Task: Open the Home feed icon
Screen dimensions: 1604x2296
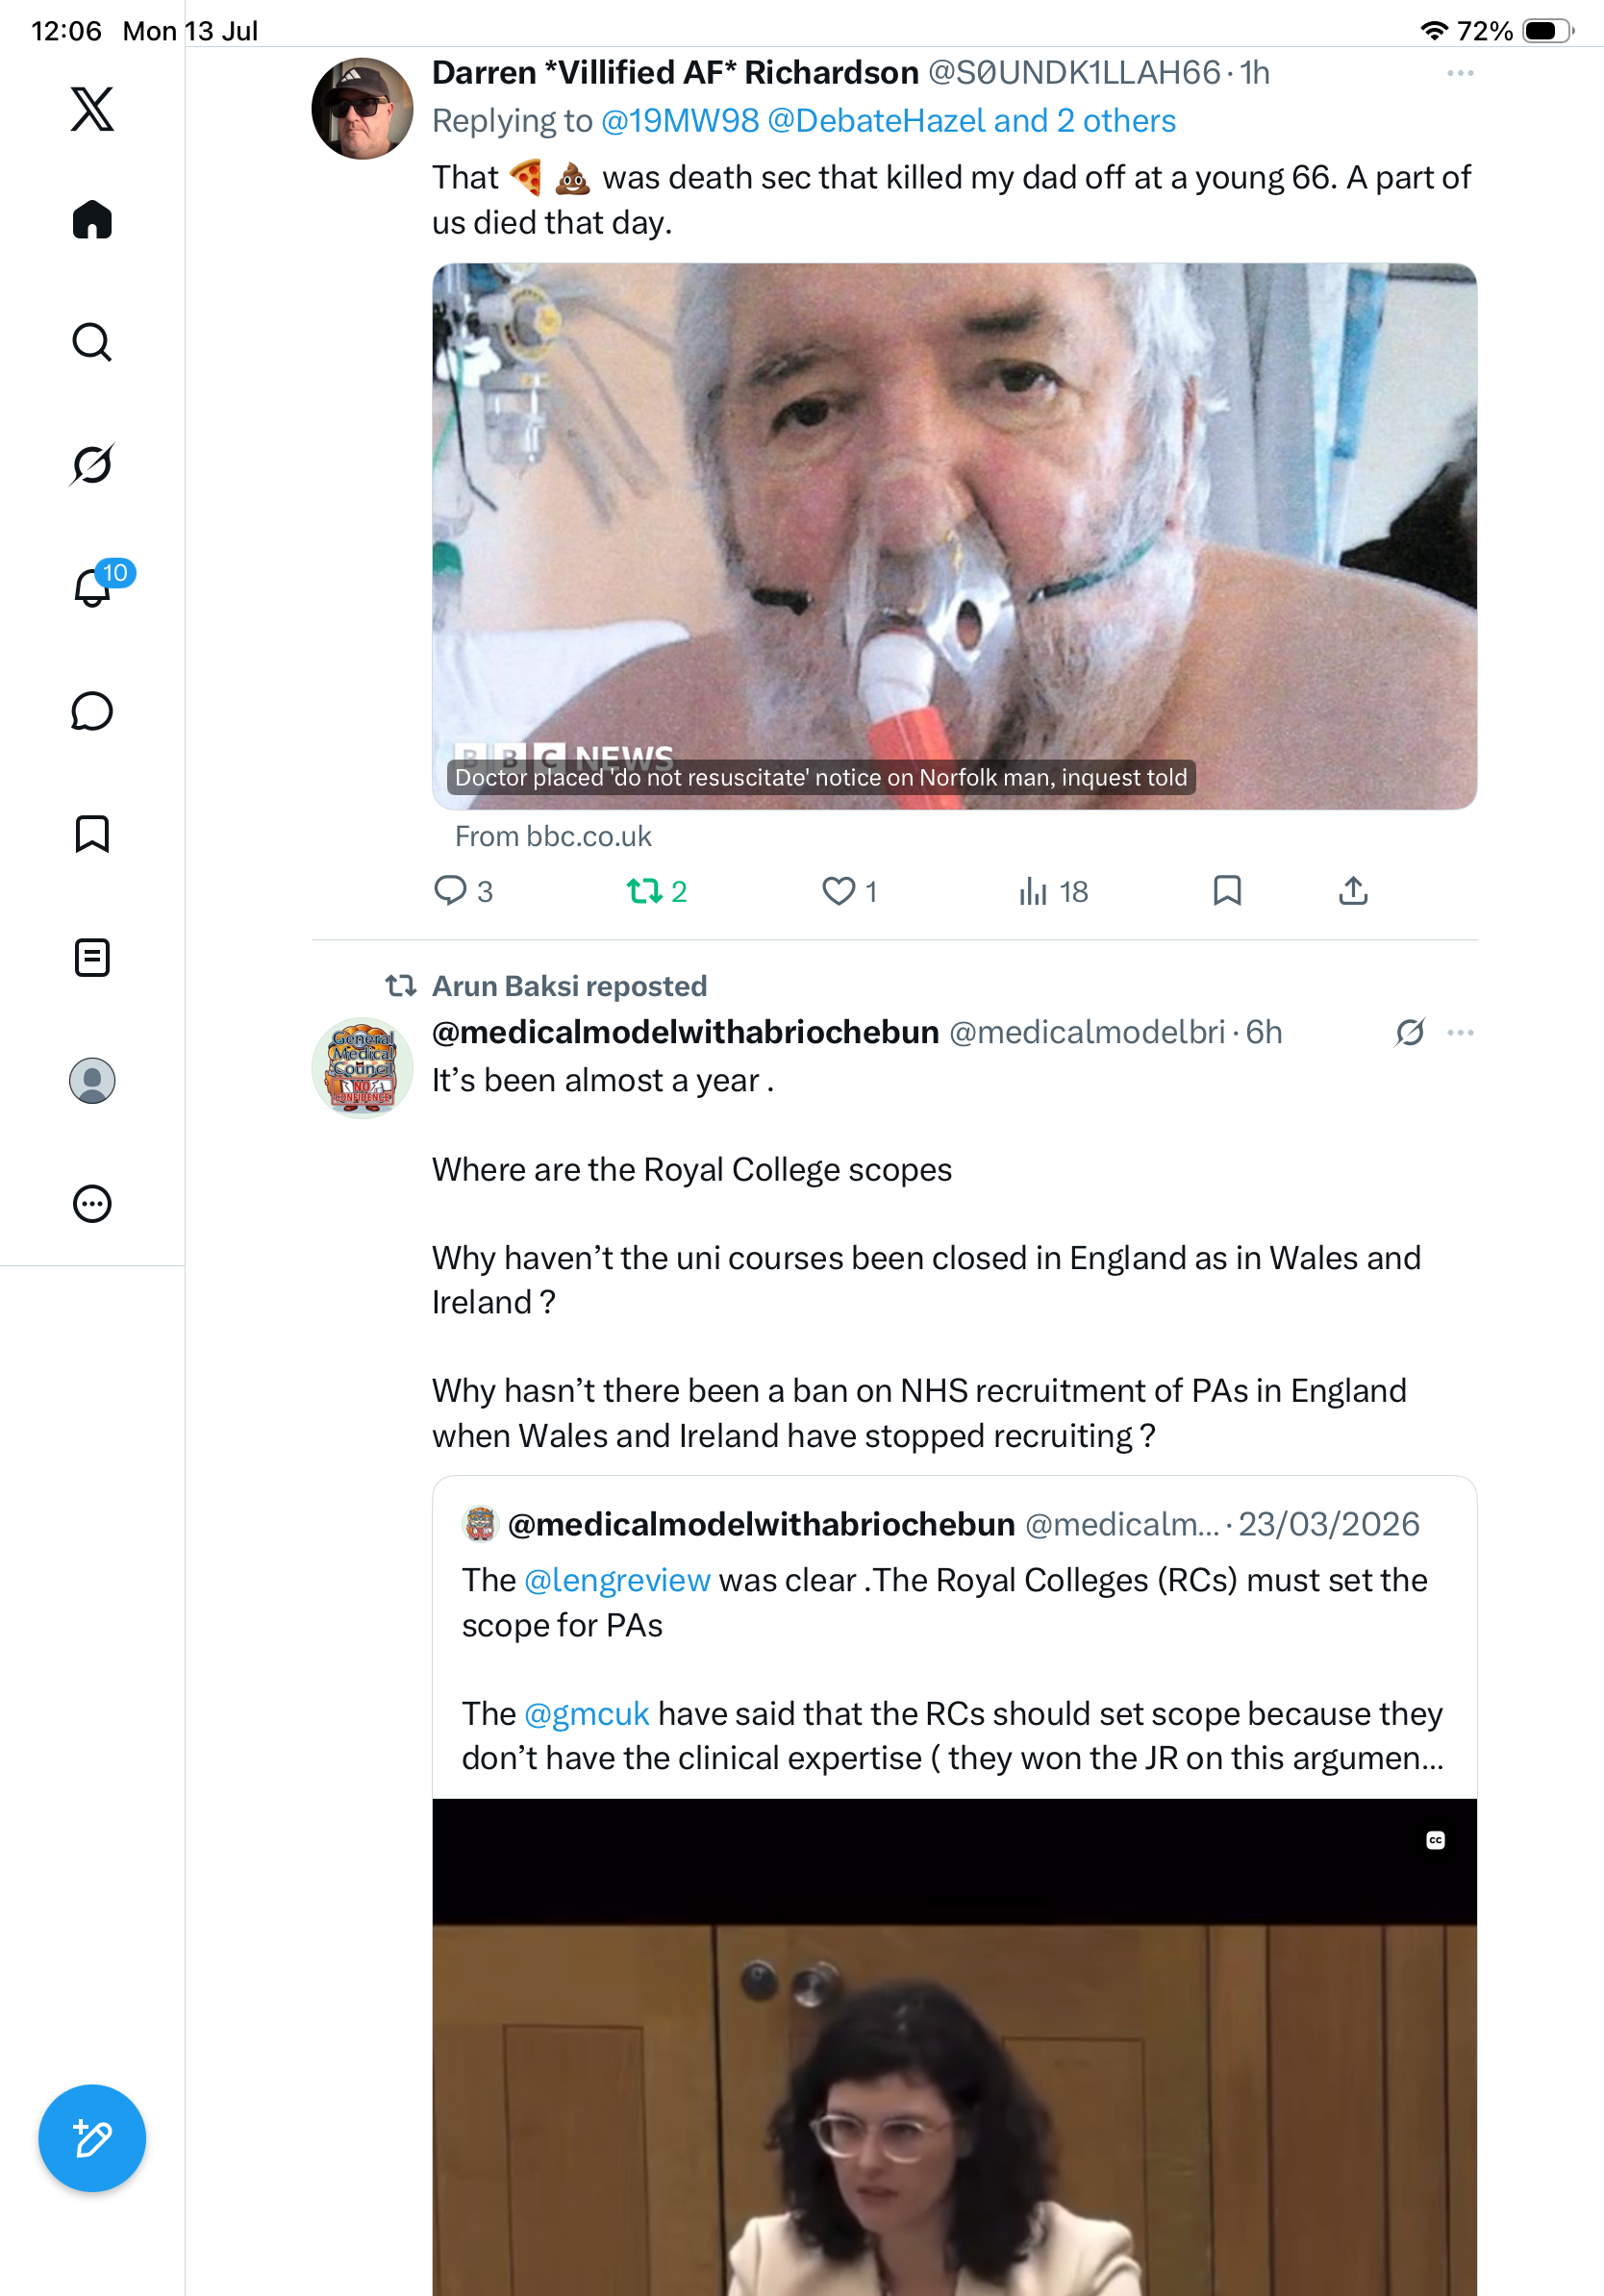Action: (x=92, y=219)
